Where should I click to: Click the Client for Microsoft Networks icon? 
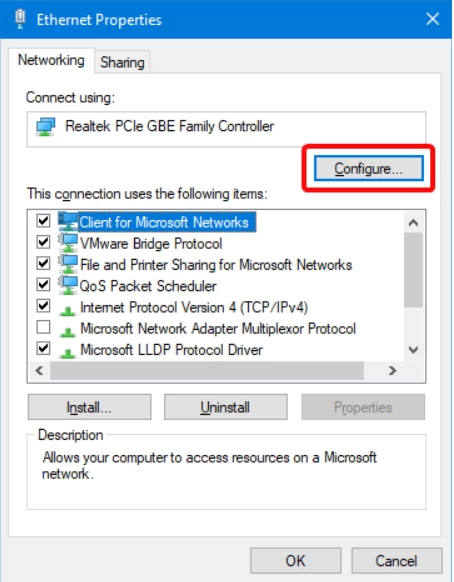point(68,221)
